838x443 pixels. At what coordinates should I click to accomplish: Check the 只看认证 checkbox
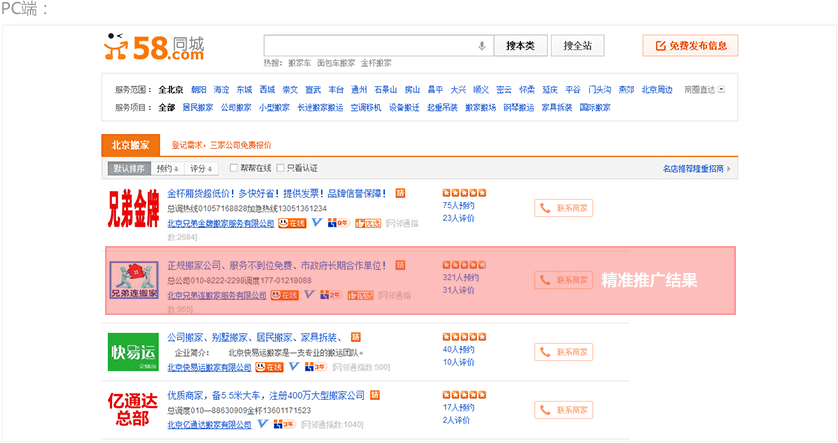(280, 168)
